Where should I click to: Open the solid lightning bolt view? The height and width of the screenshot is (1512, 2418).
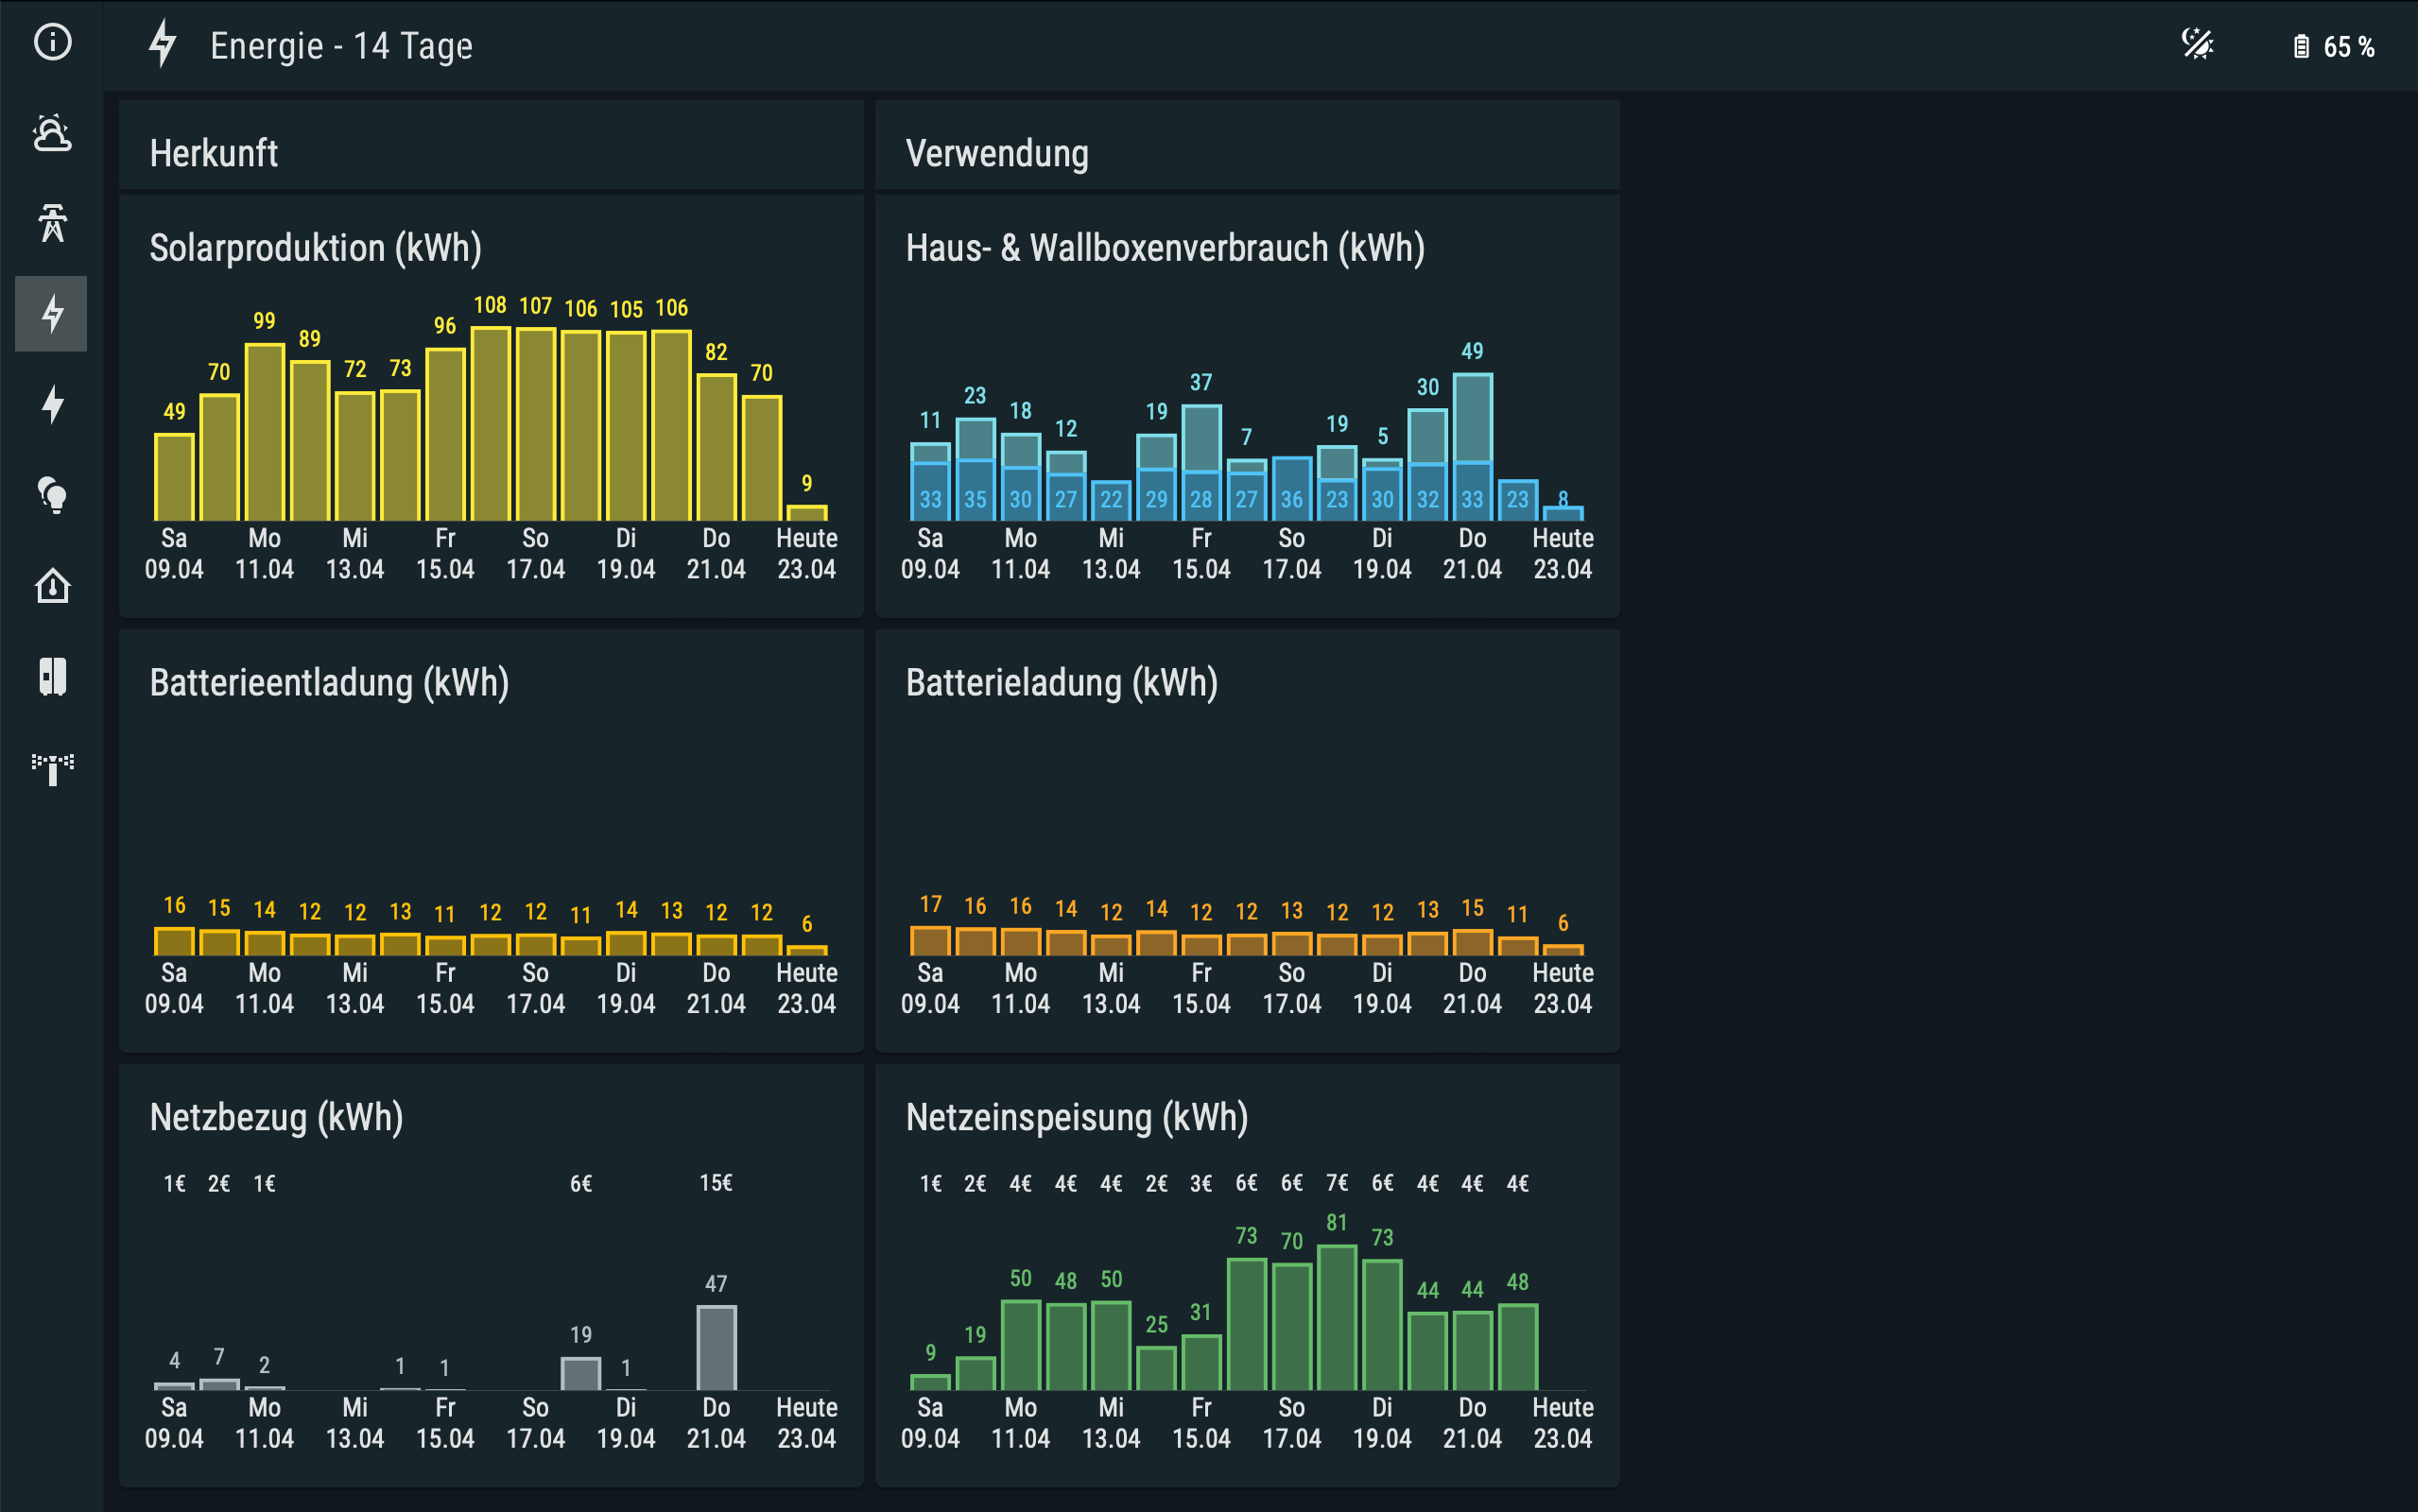point(52,404)
